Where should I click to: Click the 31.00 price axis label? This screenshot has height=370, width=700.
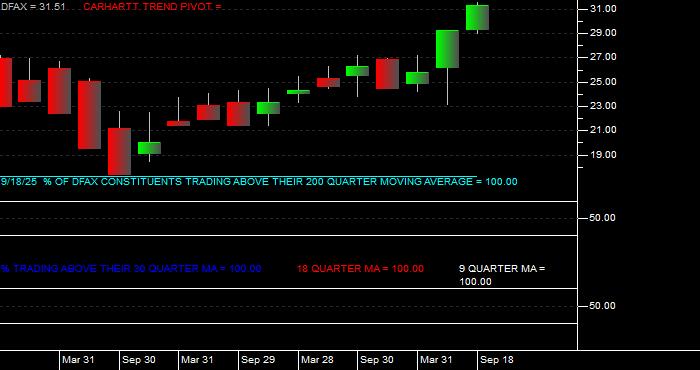point(603,9)
